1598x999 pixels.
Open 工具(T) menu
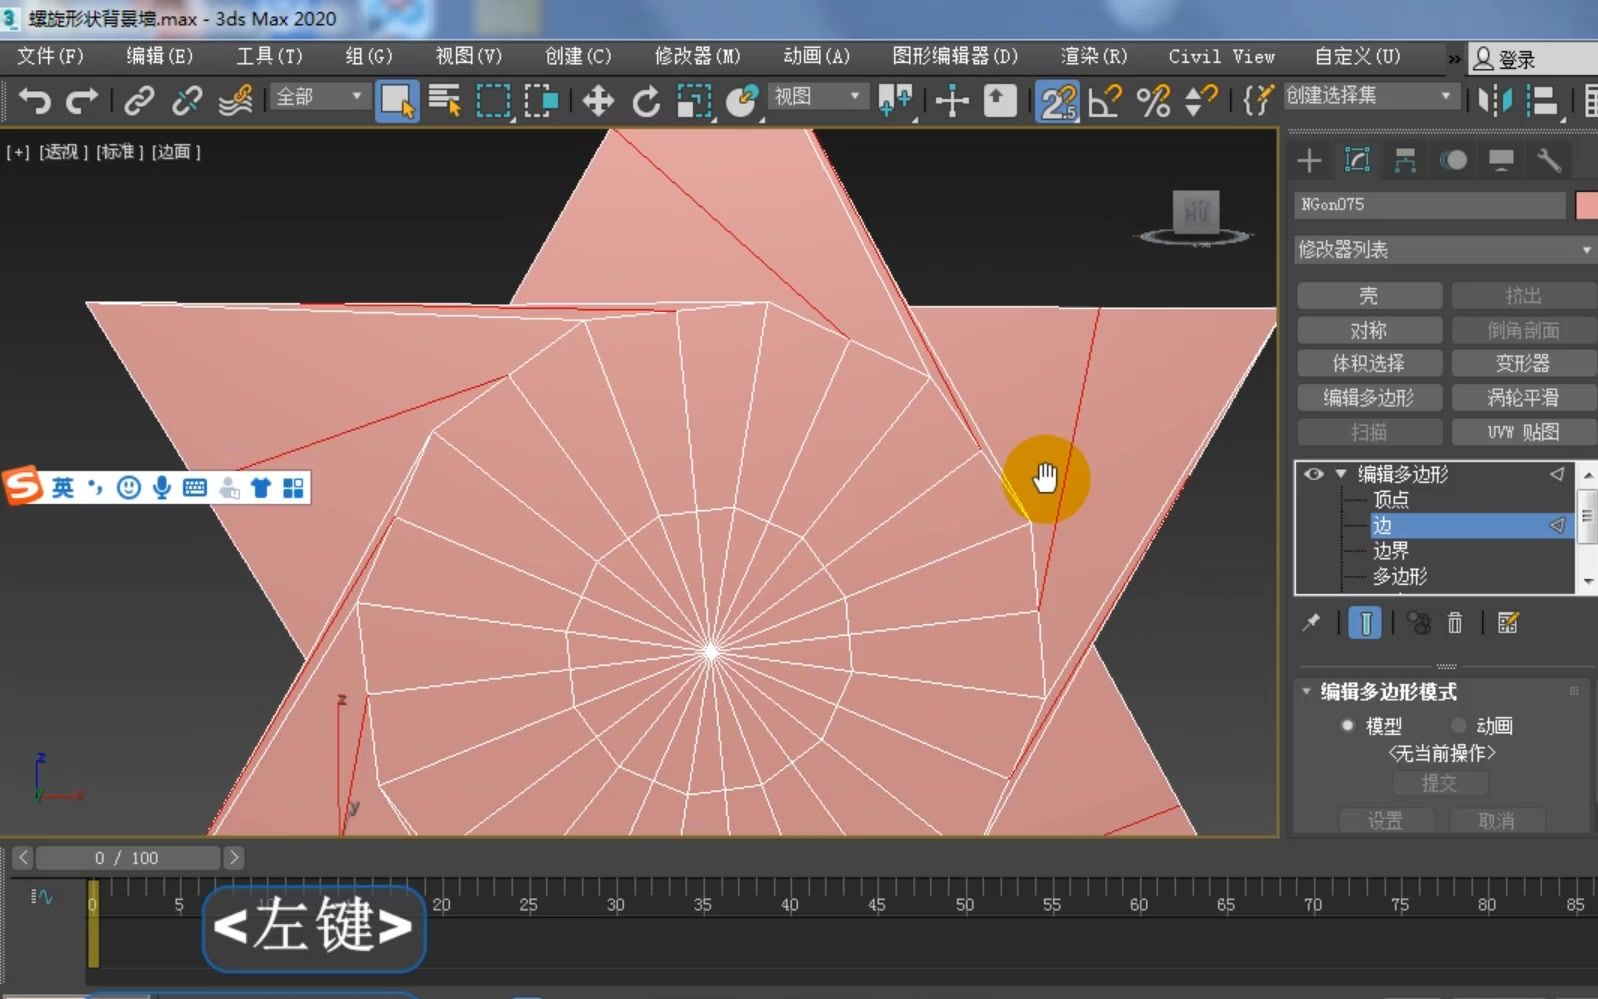[268, 56]
